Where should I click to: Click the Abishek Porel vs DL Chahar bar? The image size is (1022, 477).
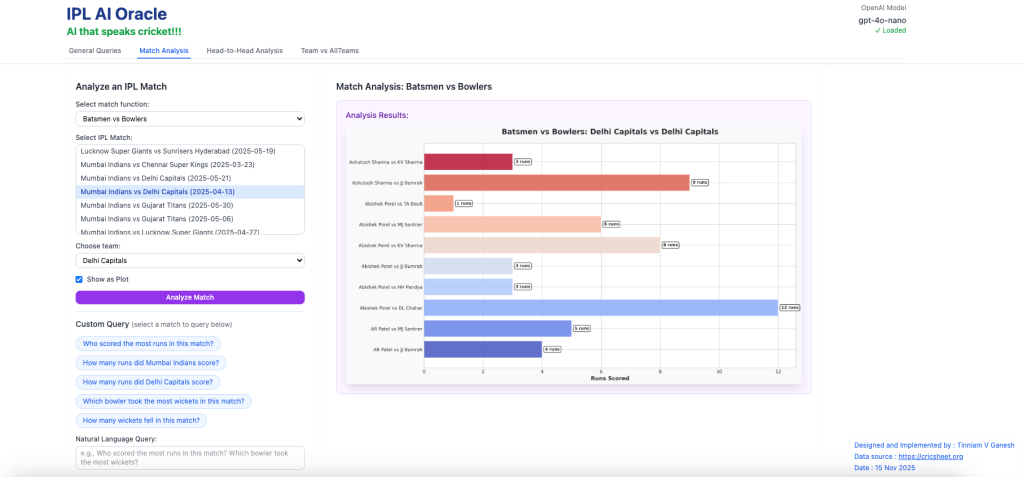(600, 308)
